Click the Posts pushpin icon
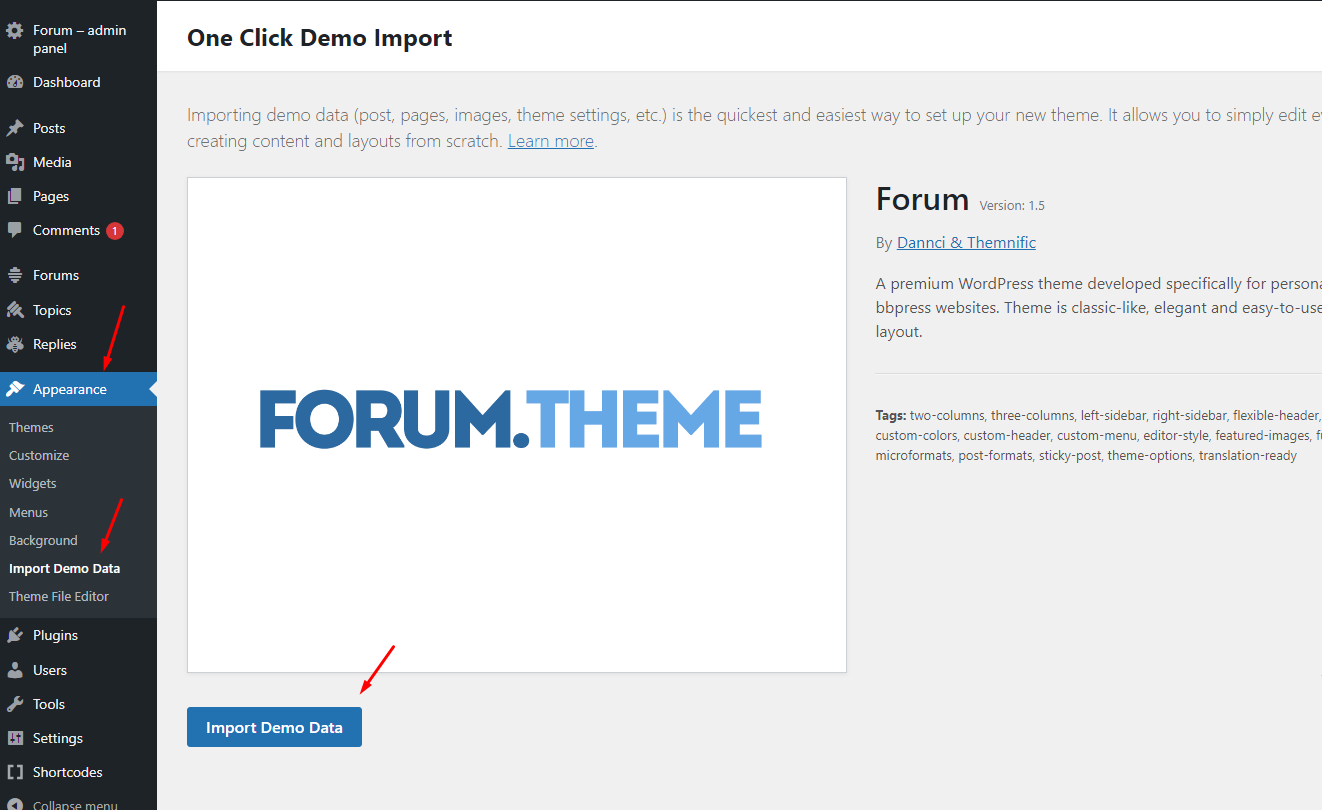Viewport: 1322px width, 810px height. pos(15,128)
